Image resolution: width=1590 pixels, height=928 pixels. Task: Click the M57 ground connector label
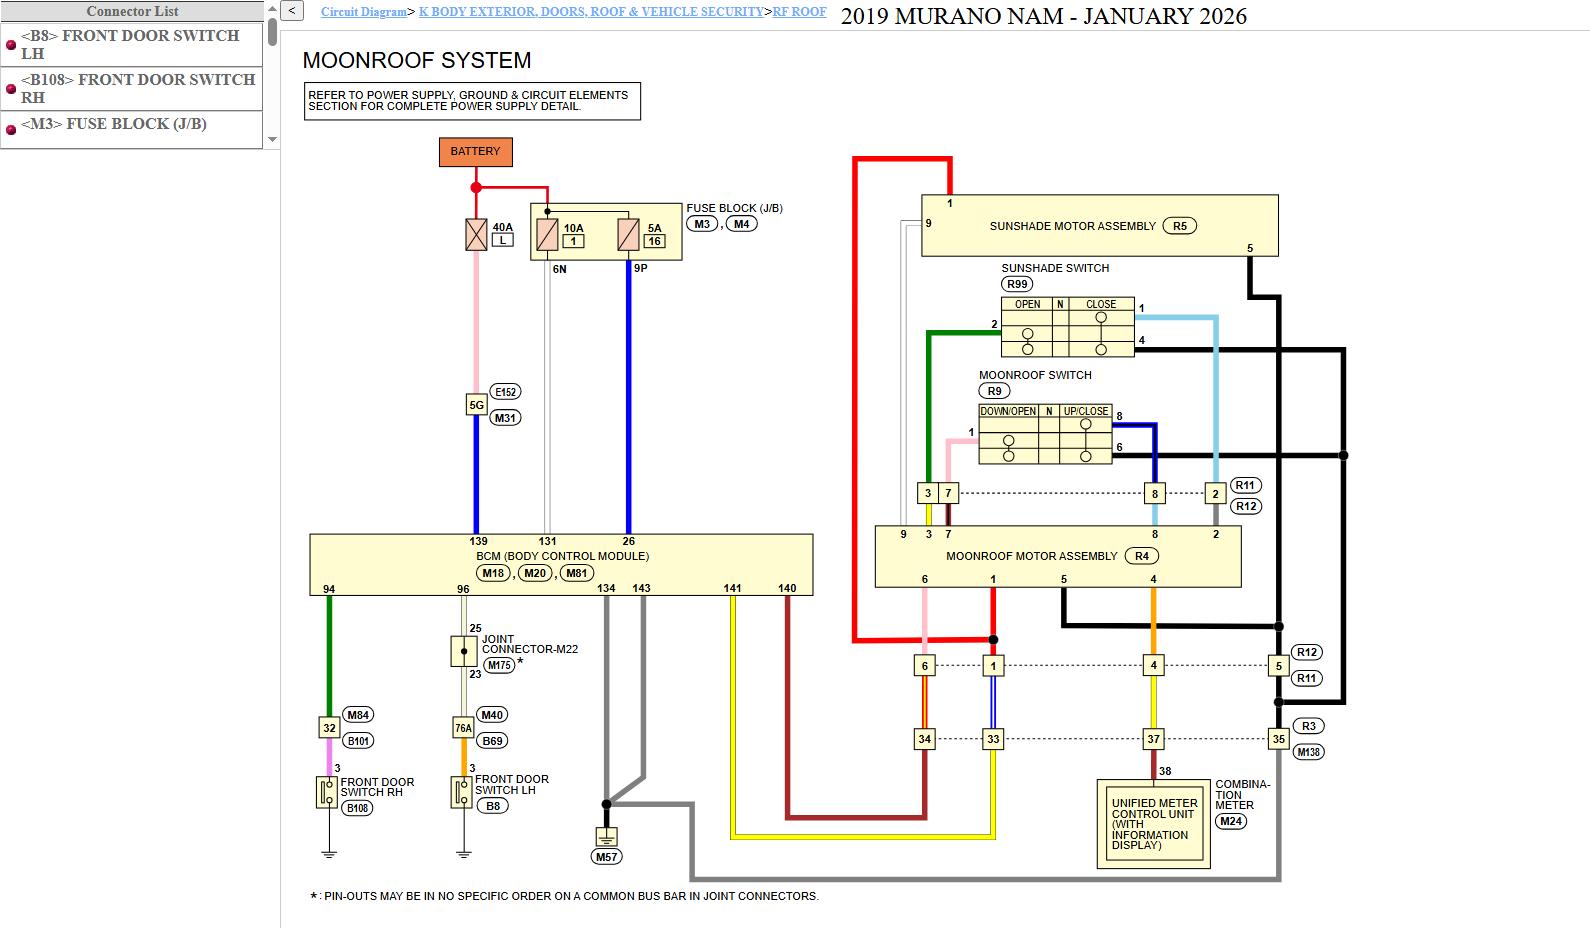coord(606,857)
